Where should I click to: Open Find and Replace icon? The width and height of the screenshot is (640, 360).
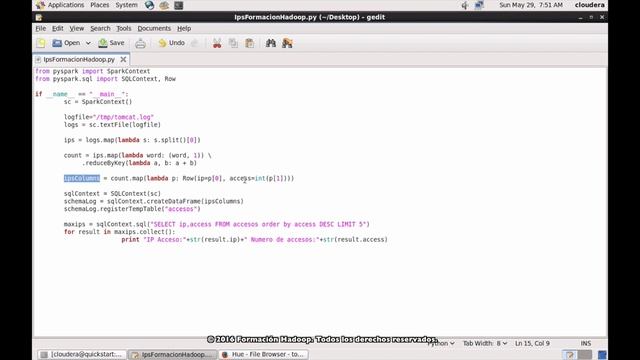coord(287,43)
